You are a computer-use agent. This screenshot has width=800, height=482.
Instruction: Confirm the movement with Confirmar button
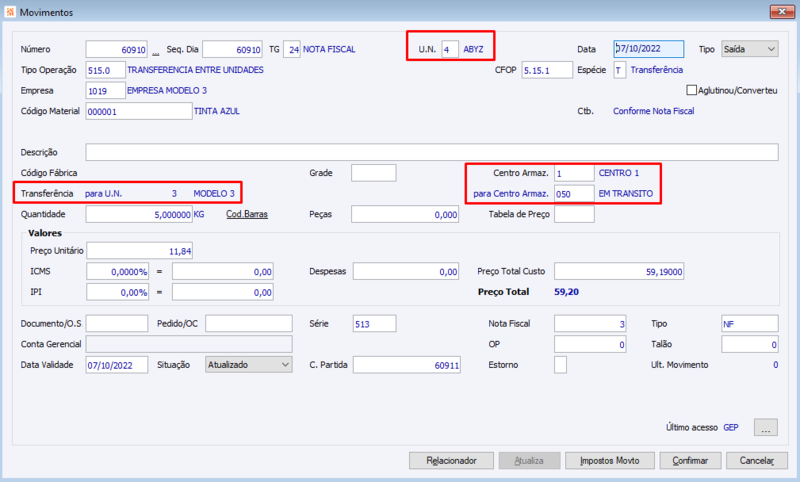click(x=690, y=461)
